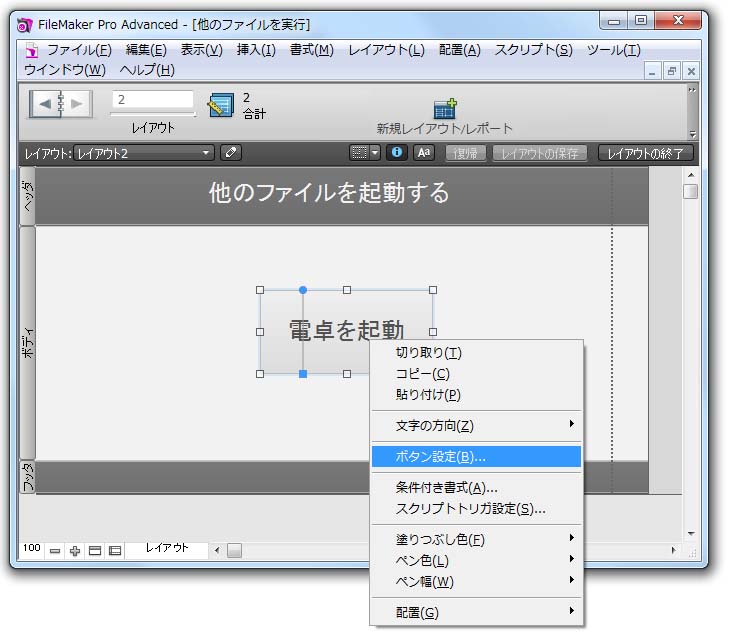Open the 表示(V) menu
This screenshot has height=635, width=729.
point(201,50)
